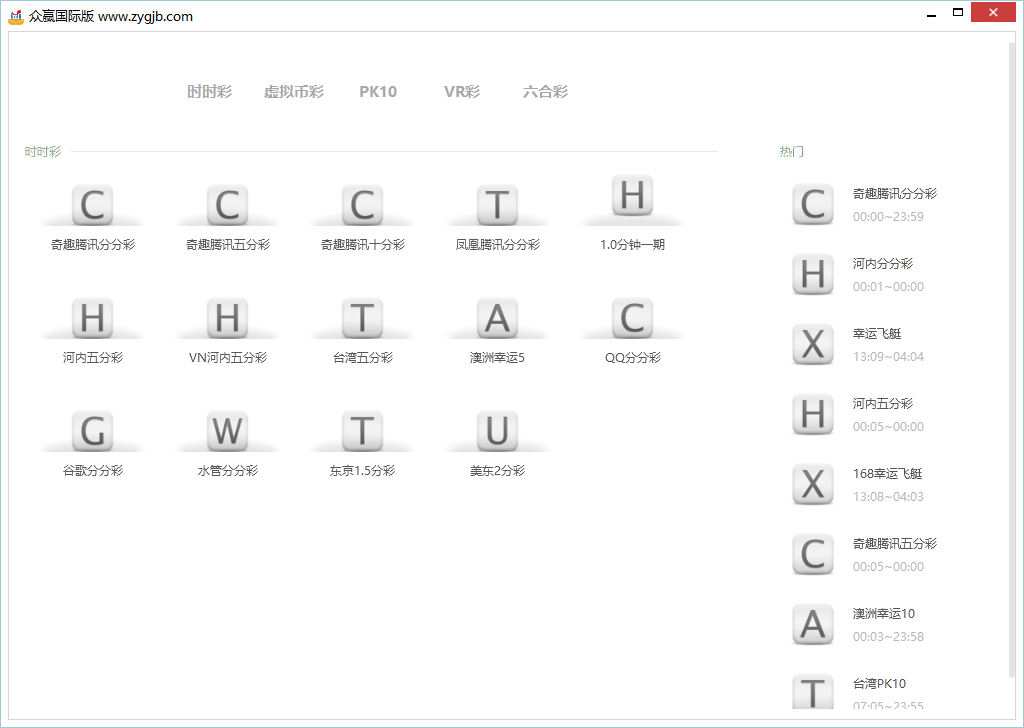Screen dimensions: 1024x728
Task: Click the 00:00~23:59 time text
Action: pyautogui.click(x=888, y=217)
